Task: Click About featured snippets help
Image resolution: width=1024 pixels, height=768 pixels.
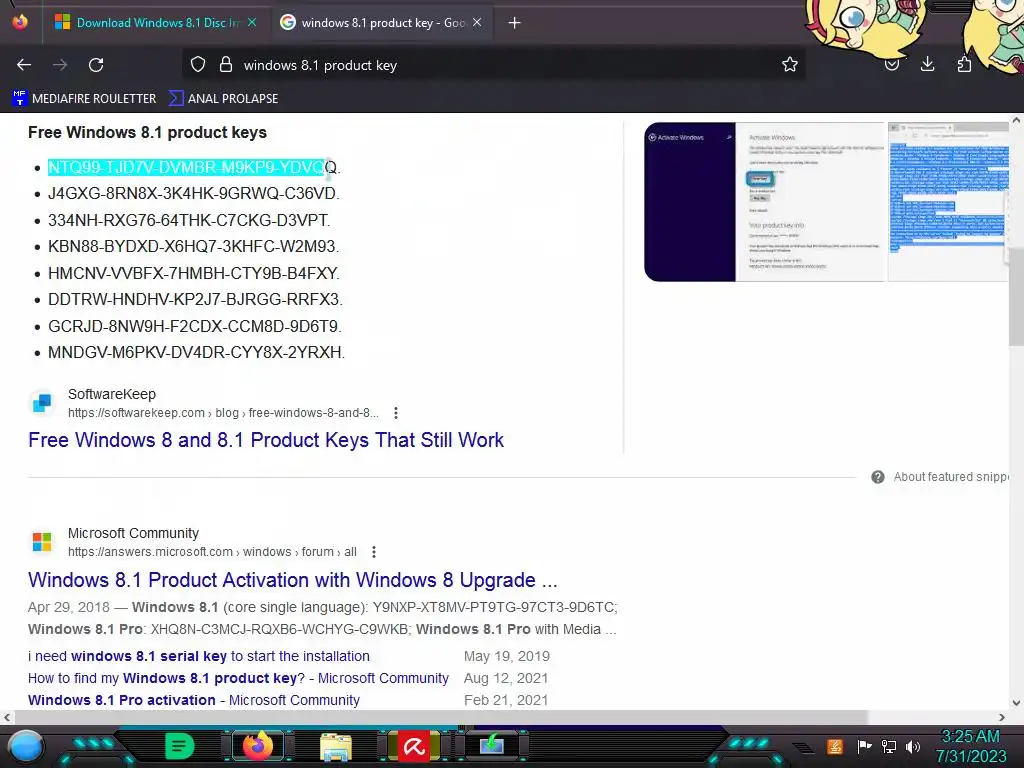Action: coord(940,477)
